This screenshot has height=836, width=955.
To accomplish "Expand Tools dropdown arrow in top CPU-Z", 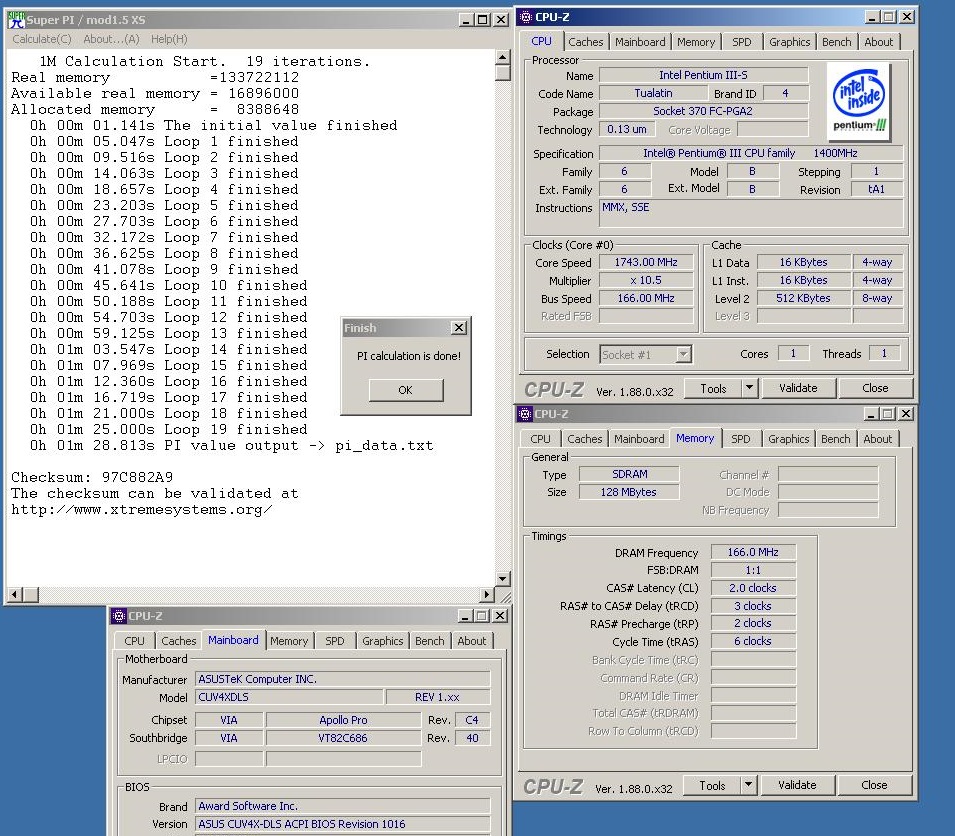I will [749, 388].
